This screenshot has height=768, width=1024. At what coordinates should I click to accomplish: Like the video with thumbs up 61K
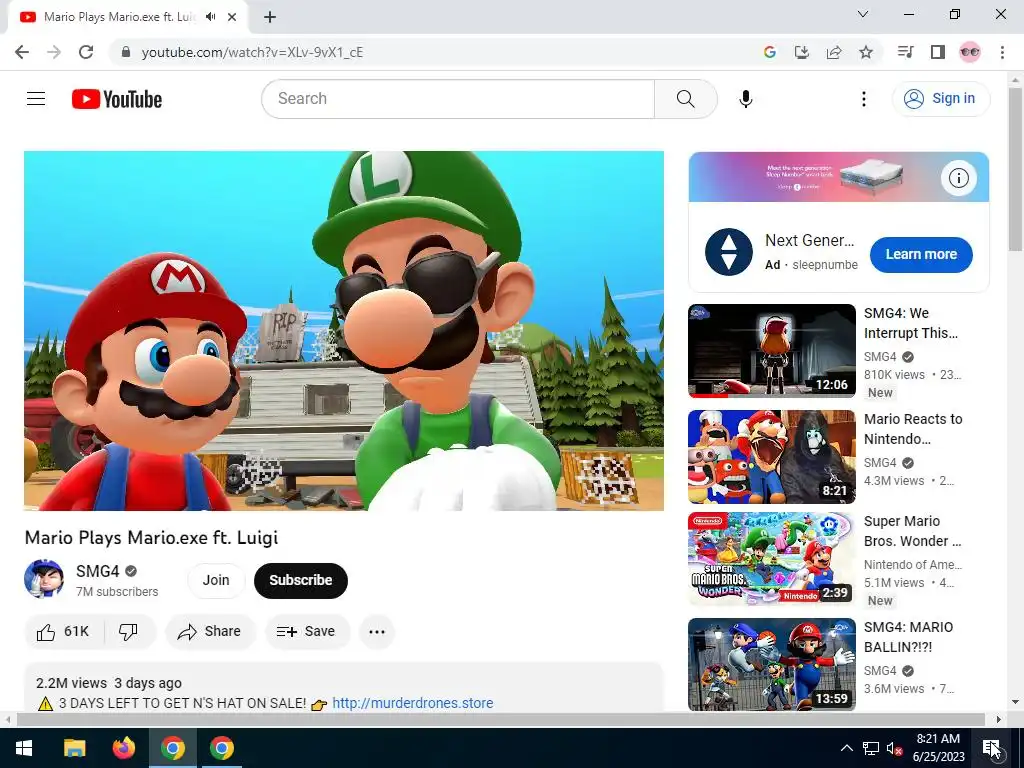tap(63, 632)
